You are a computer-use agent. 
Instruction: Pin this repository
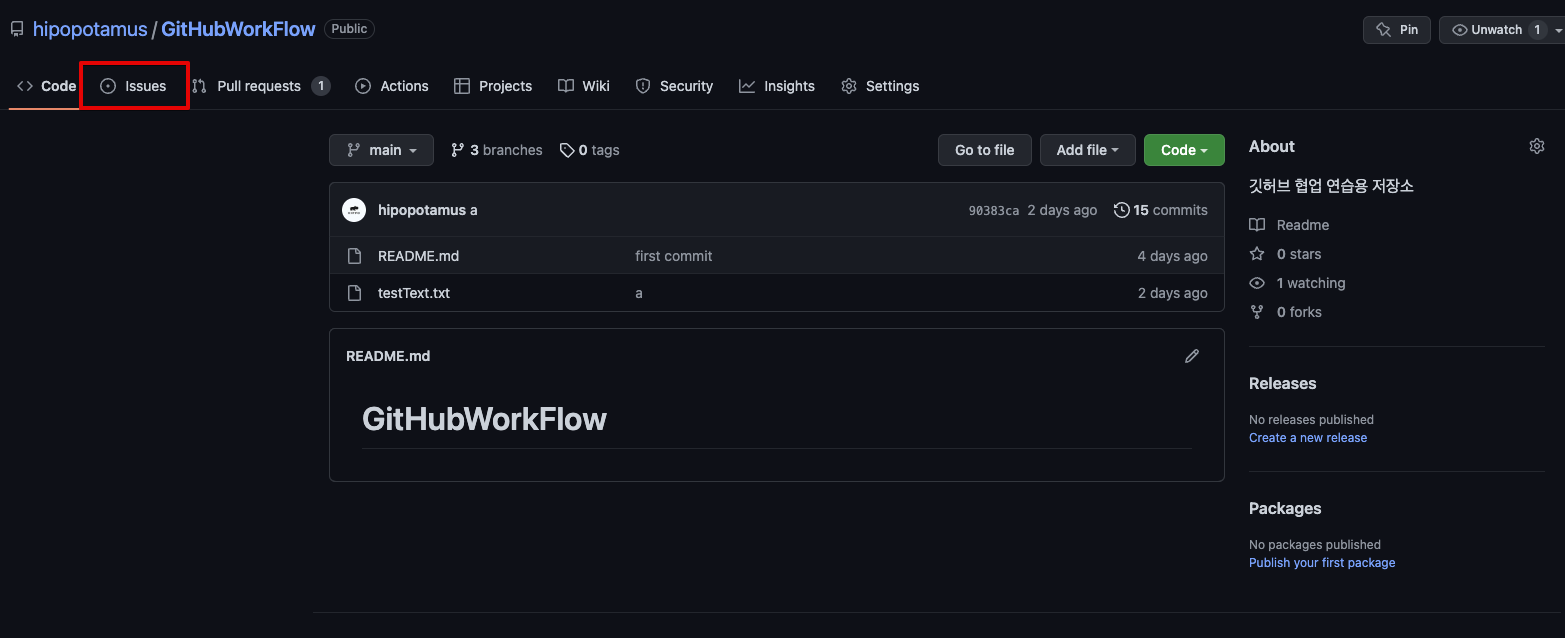tap(1397, 30)
